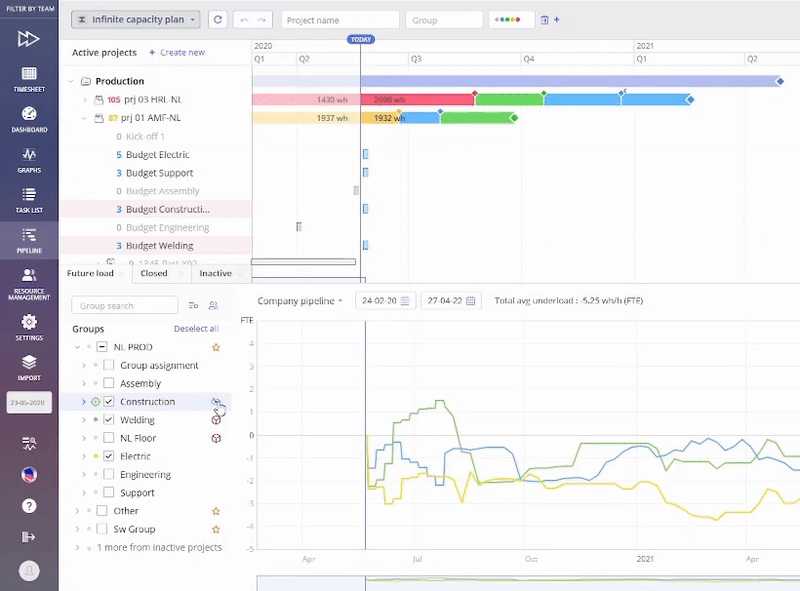Open the Import section

(x=29, y=366)
